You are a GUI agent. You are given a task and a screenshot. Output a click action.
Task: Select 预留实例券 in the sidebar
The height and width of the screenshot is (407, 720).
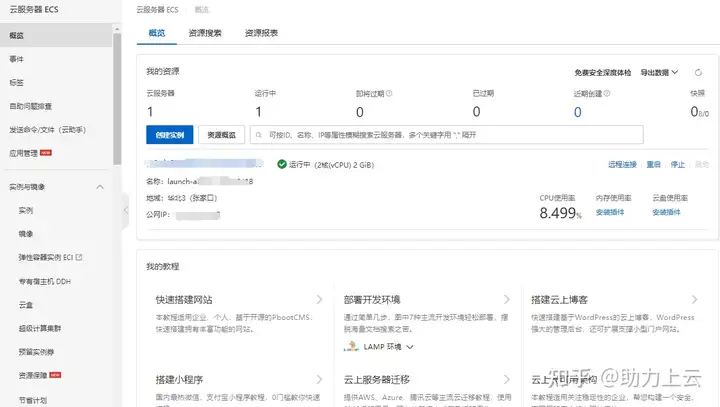pos(36,352)
